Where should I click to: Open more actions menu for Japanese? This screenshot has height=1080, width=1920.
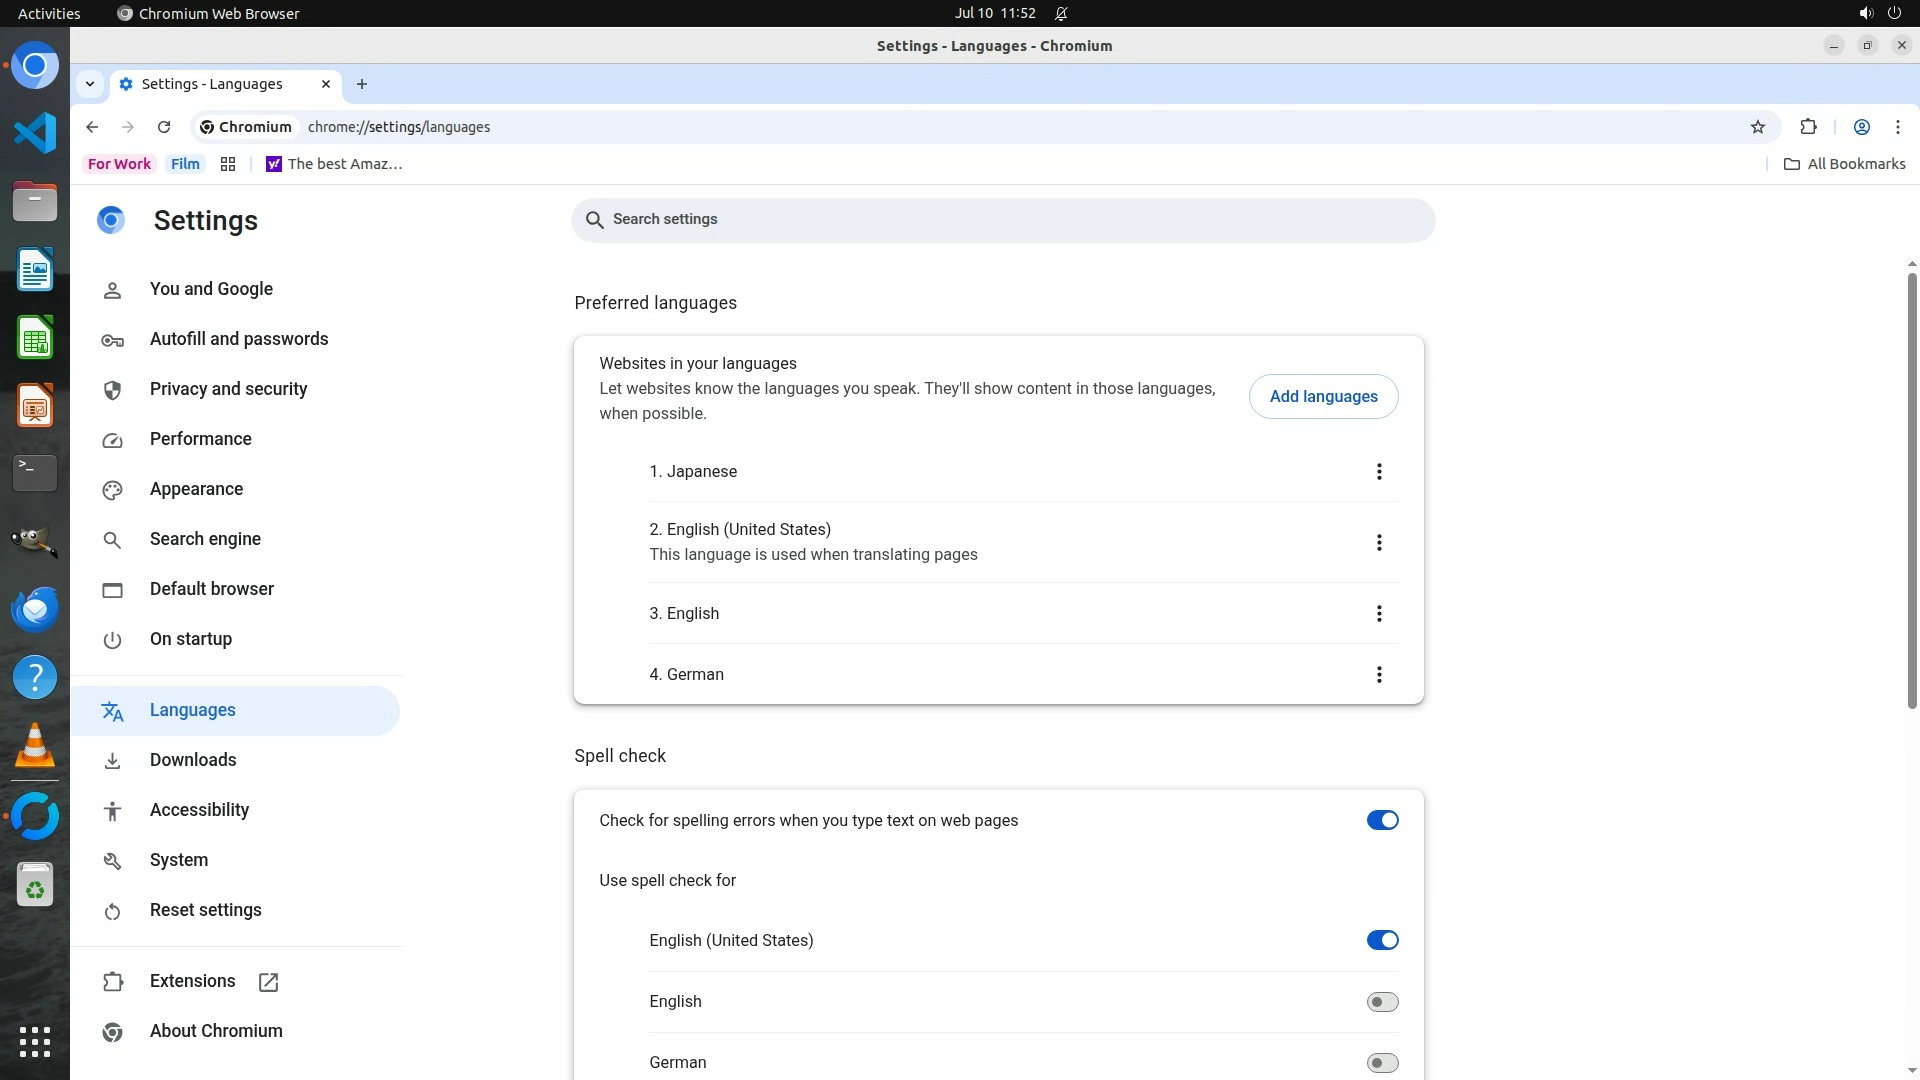pyautogui.click(x=1379, y=471)
